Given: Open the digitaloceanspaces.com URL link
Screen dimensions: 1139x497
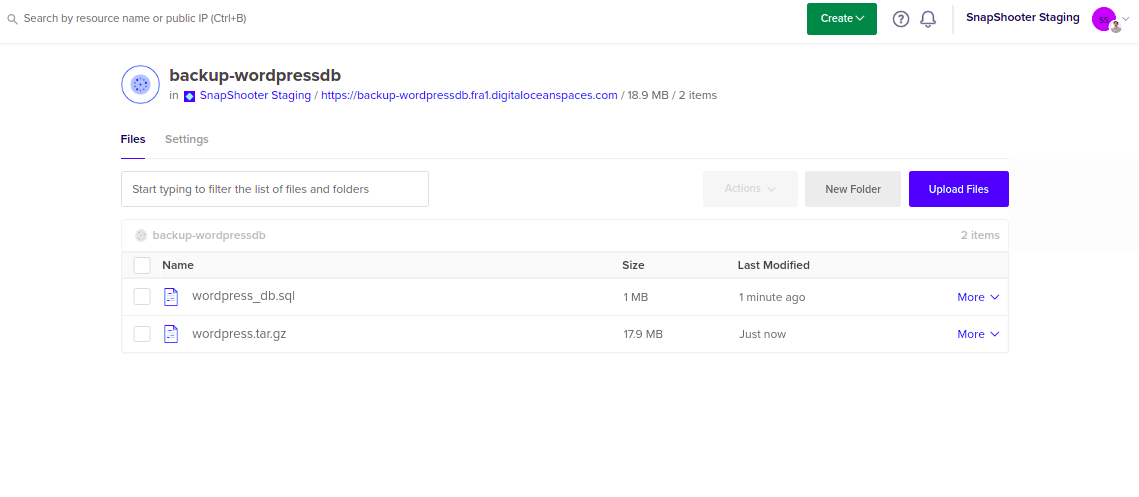Looking at the screenshot, I should 469,95.
